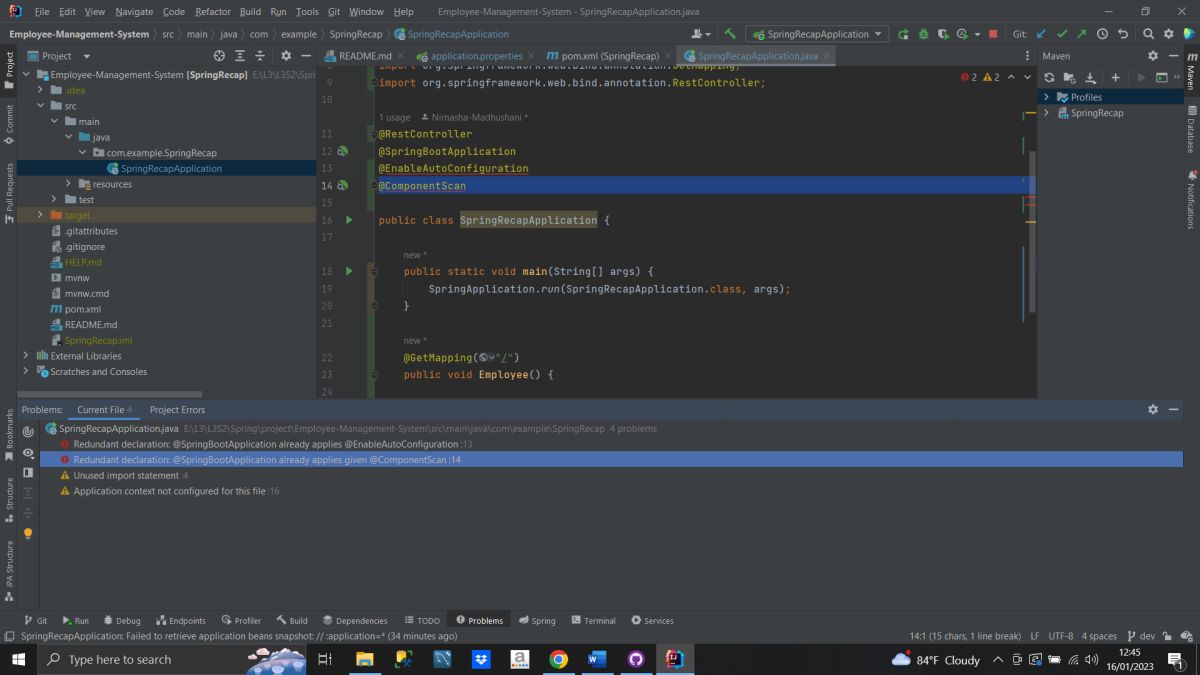
Task: Add Maven project plus icon
Action: tap(1115, 77)
